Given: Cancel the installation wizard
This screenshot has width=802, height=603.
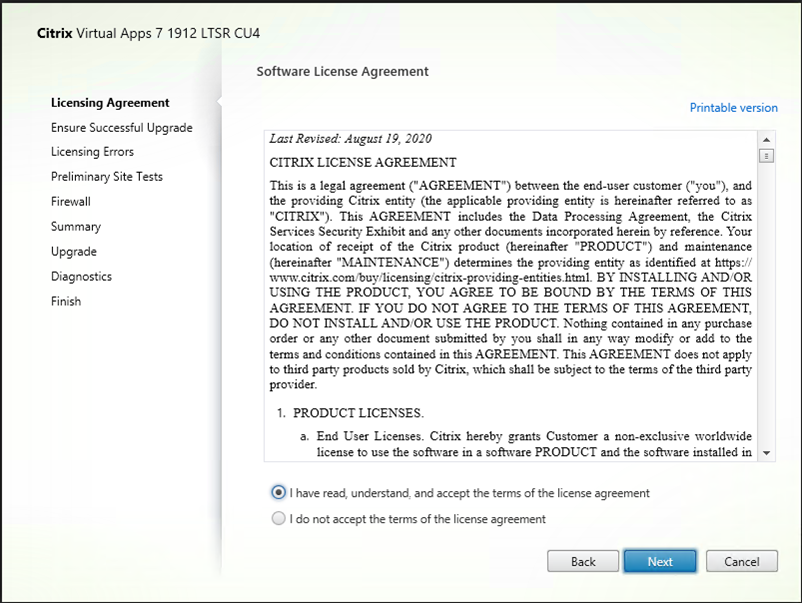Looking at the screenshot, I should (742, 561).
